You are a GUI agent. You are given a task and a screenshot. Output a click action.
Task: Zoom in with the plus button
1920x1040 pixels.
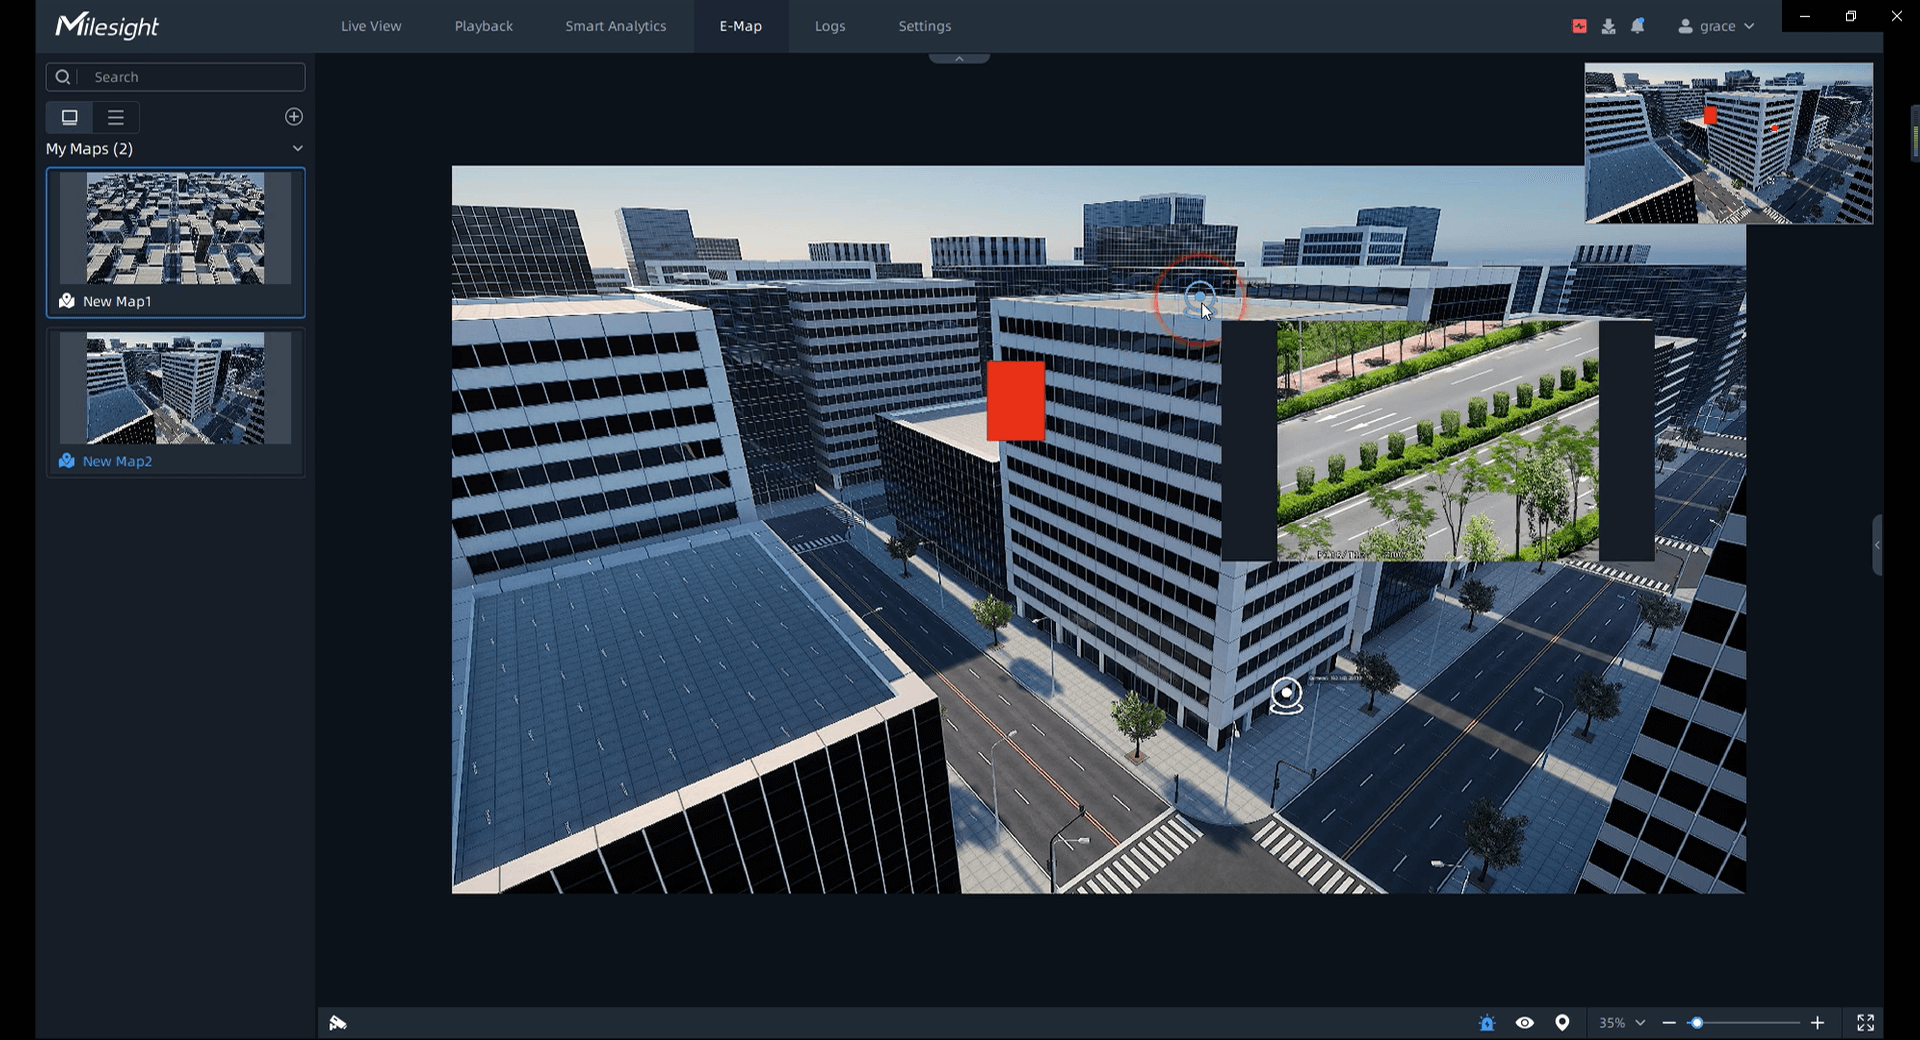[1817, 1022]
